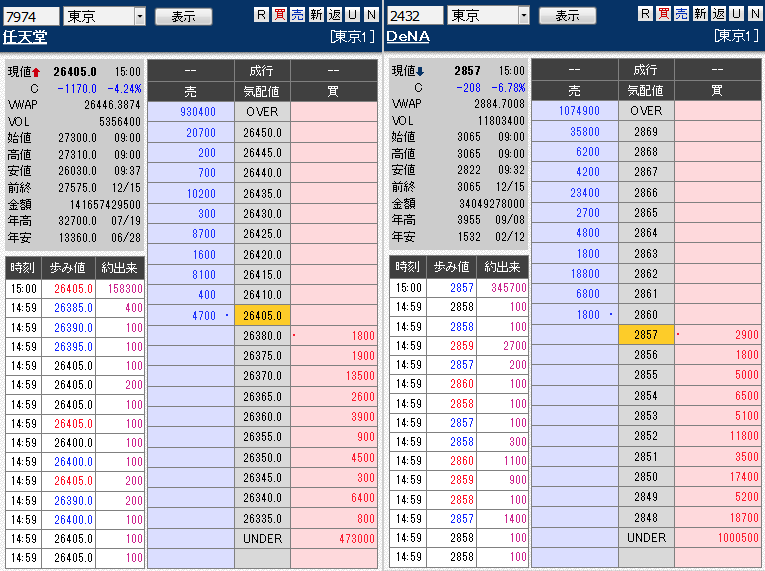Click sell quantity 20700 at 26450.0
The height and width of the screenshot is (571, 765).
(x=201, y=133)
